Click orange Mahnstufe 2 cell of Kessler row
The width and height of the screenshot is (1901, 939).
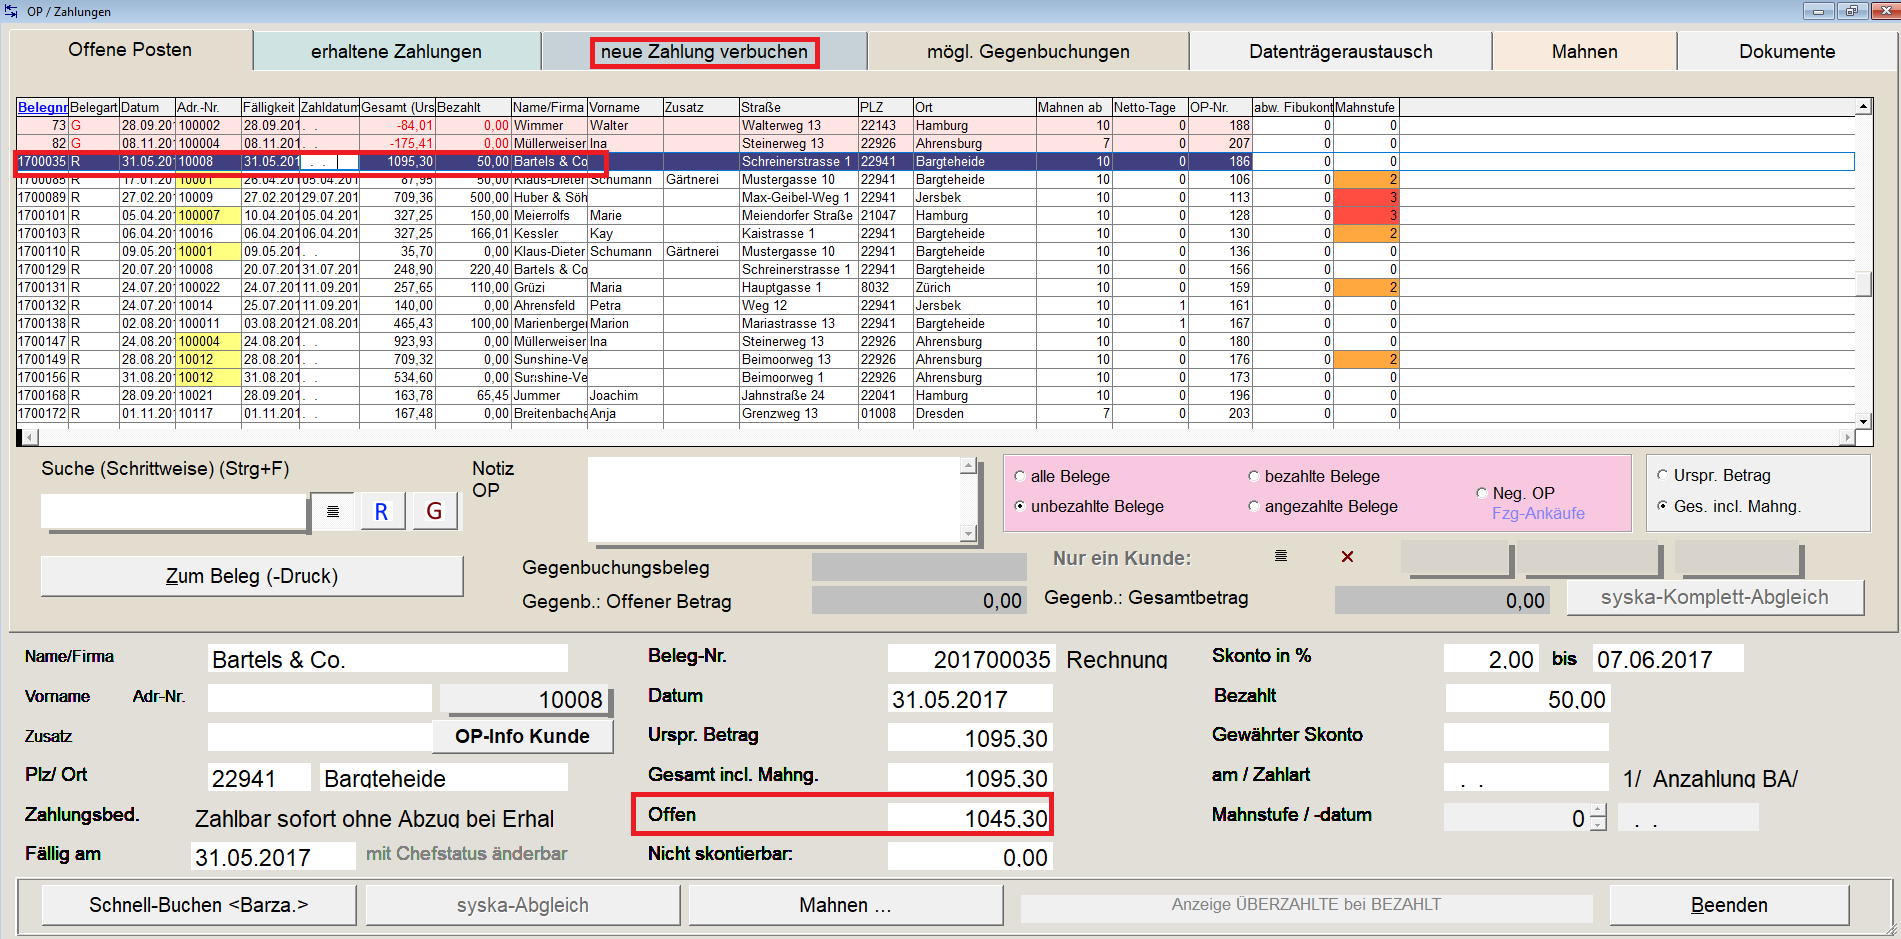(1366, 234)
